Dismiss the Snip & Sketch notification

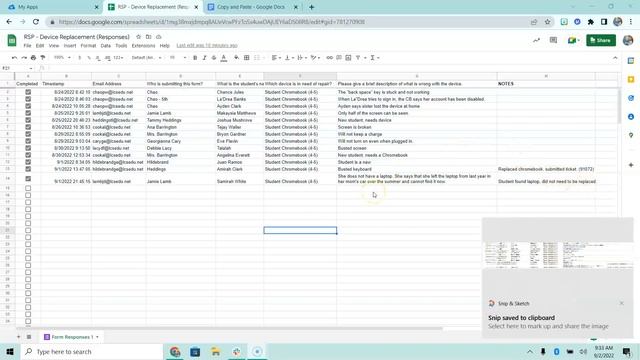coord(621,303)
